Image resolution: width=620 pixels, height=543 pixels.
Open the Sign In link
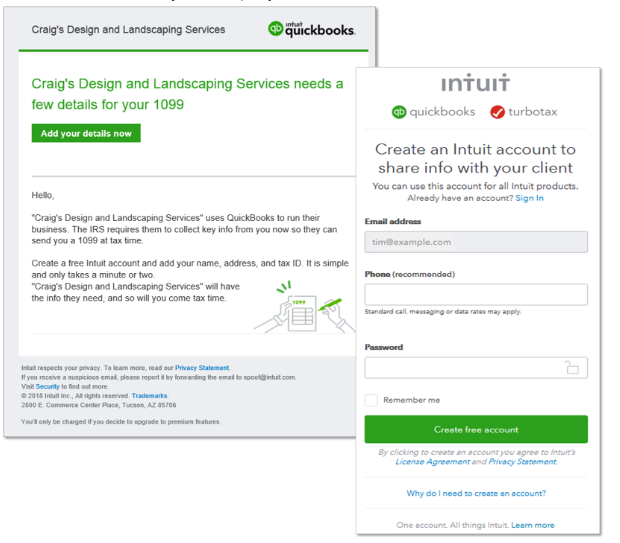529,198
